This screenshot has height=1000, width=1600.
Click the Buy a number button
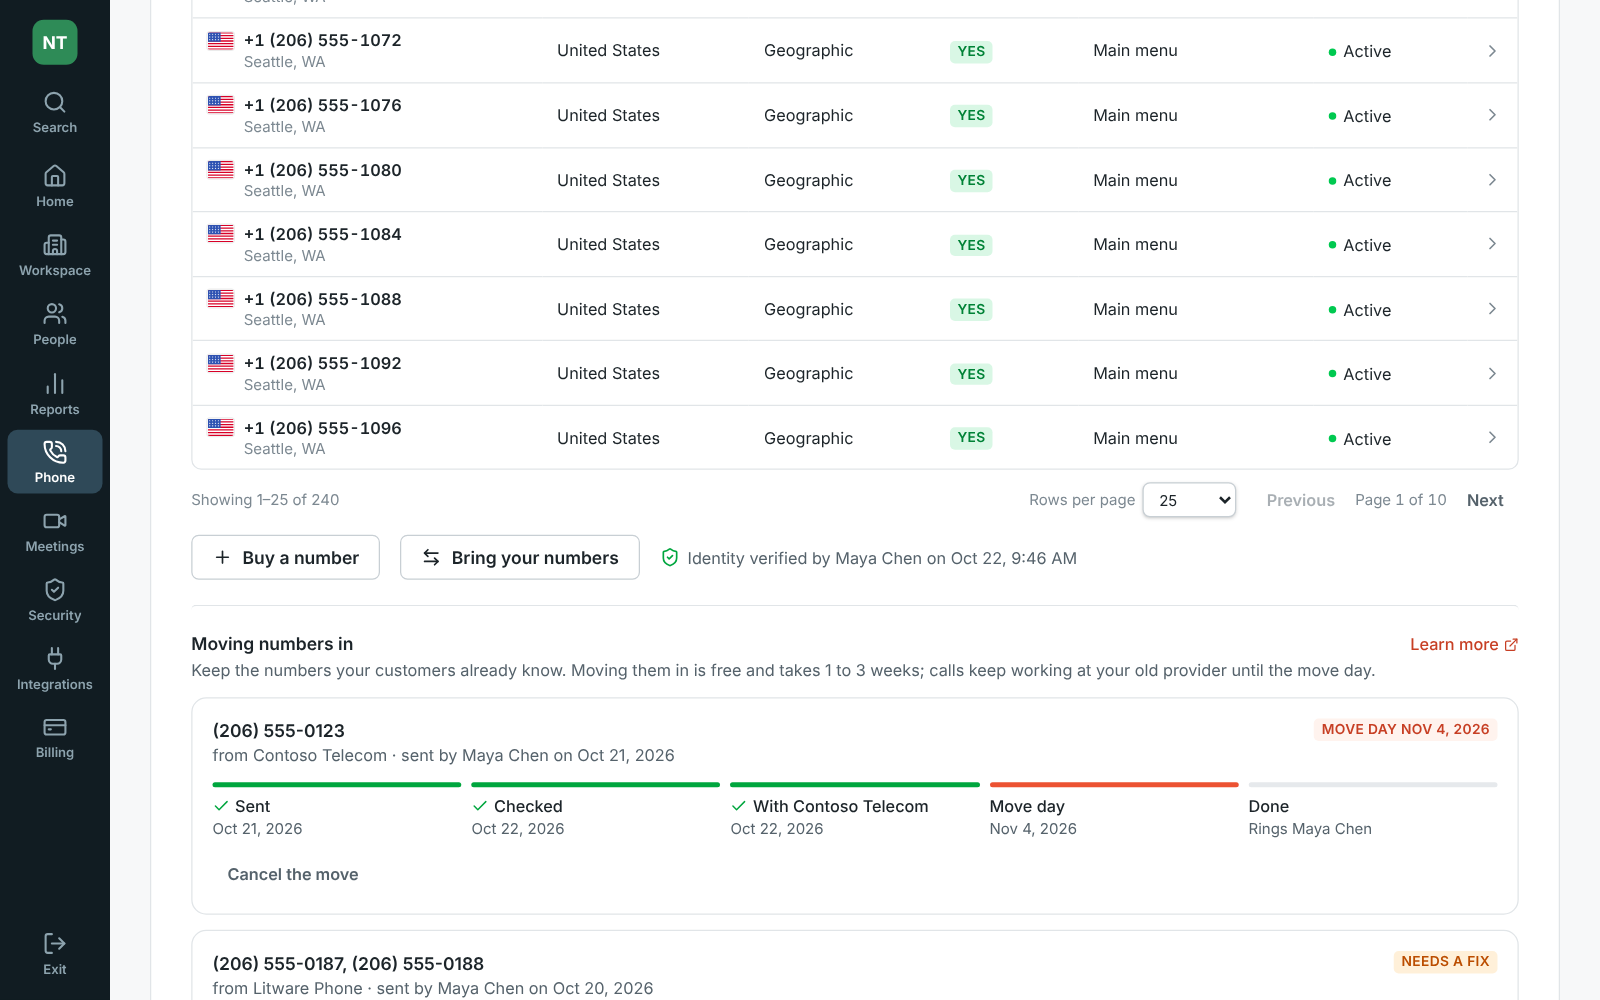[285, 557]
